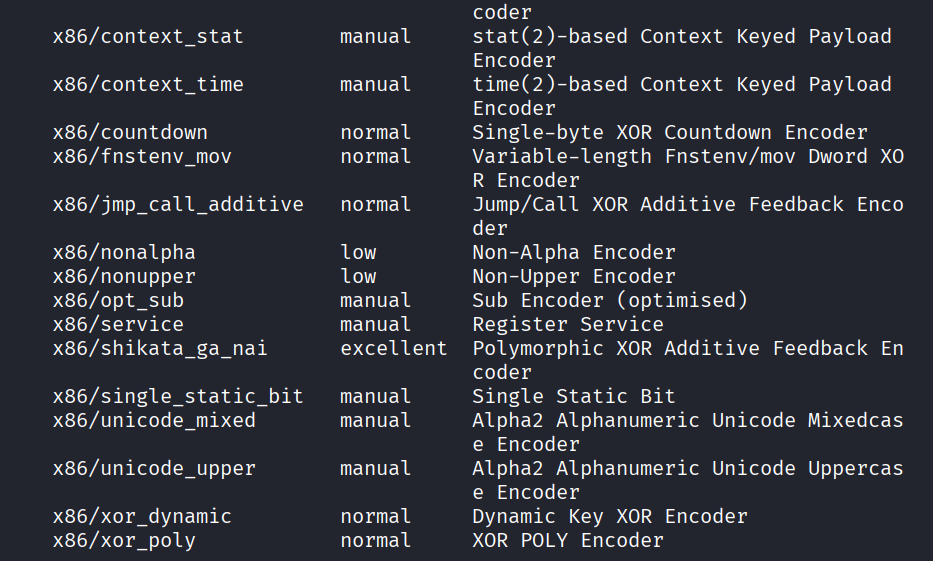Click the "Single-byte XOR Countdown Encoder" description
Image resolution: width=933 pixels, height=561 pixels.
[x=670, y=132]
